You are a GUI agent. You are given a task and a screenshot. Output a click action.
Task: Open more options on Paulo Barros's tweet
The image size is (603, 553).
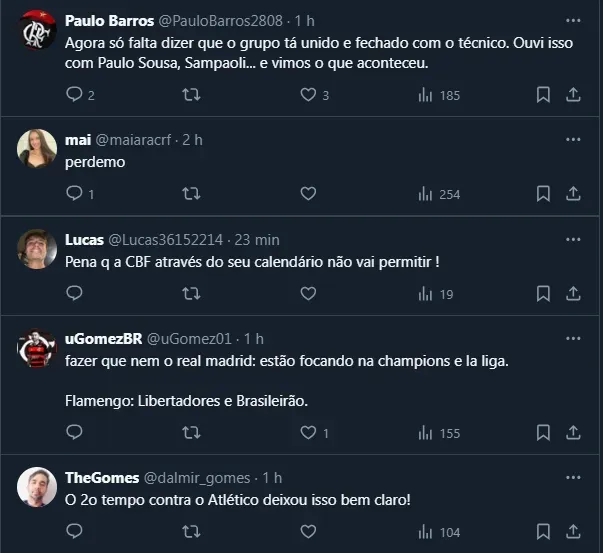click(573, 20)
